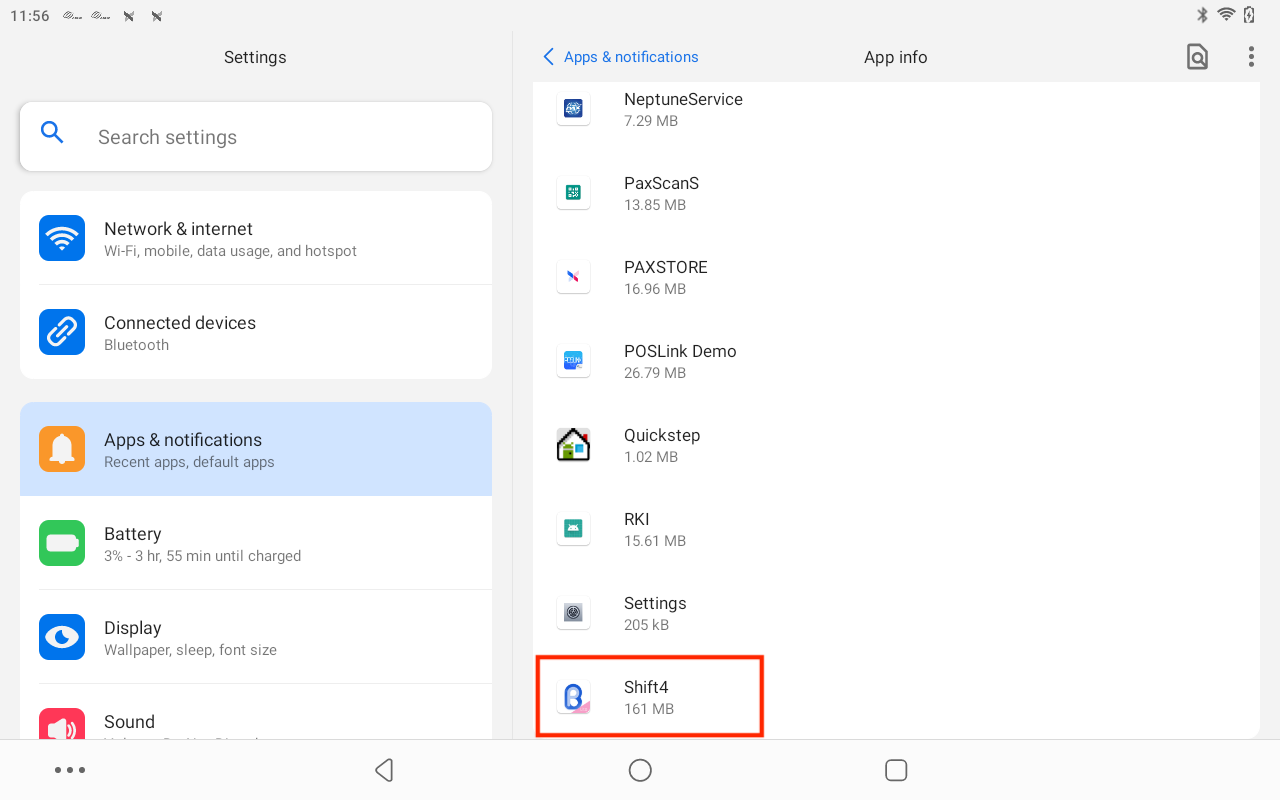Click the Bluetooth status icon
This screenshot has width=1280, height=800.
1203,15
